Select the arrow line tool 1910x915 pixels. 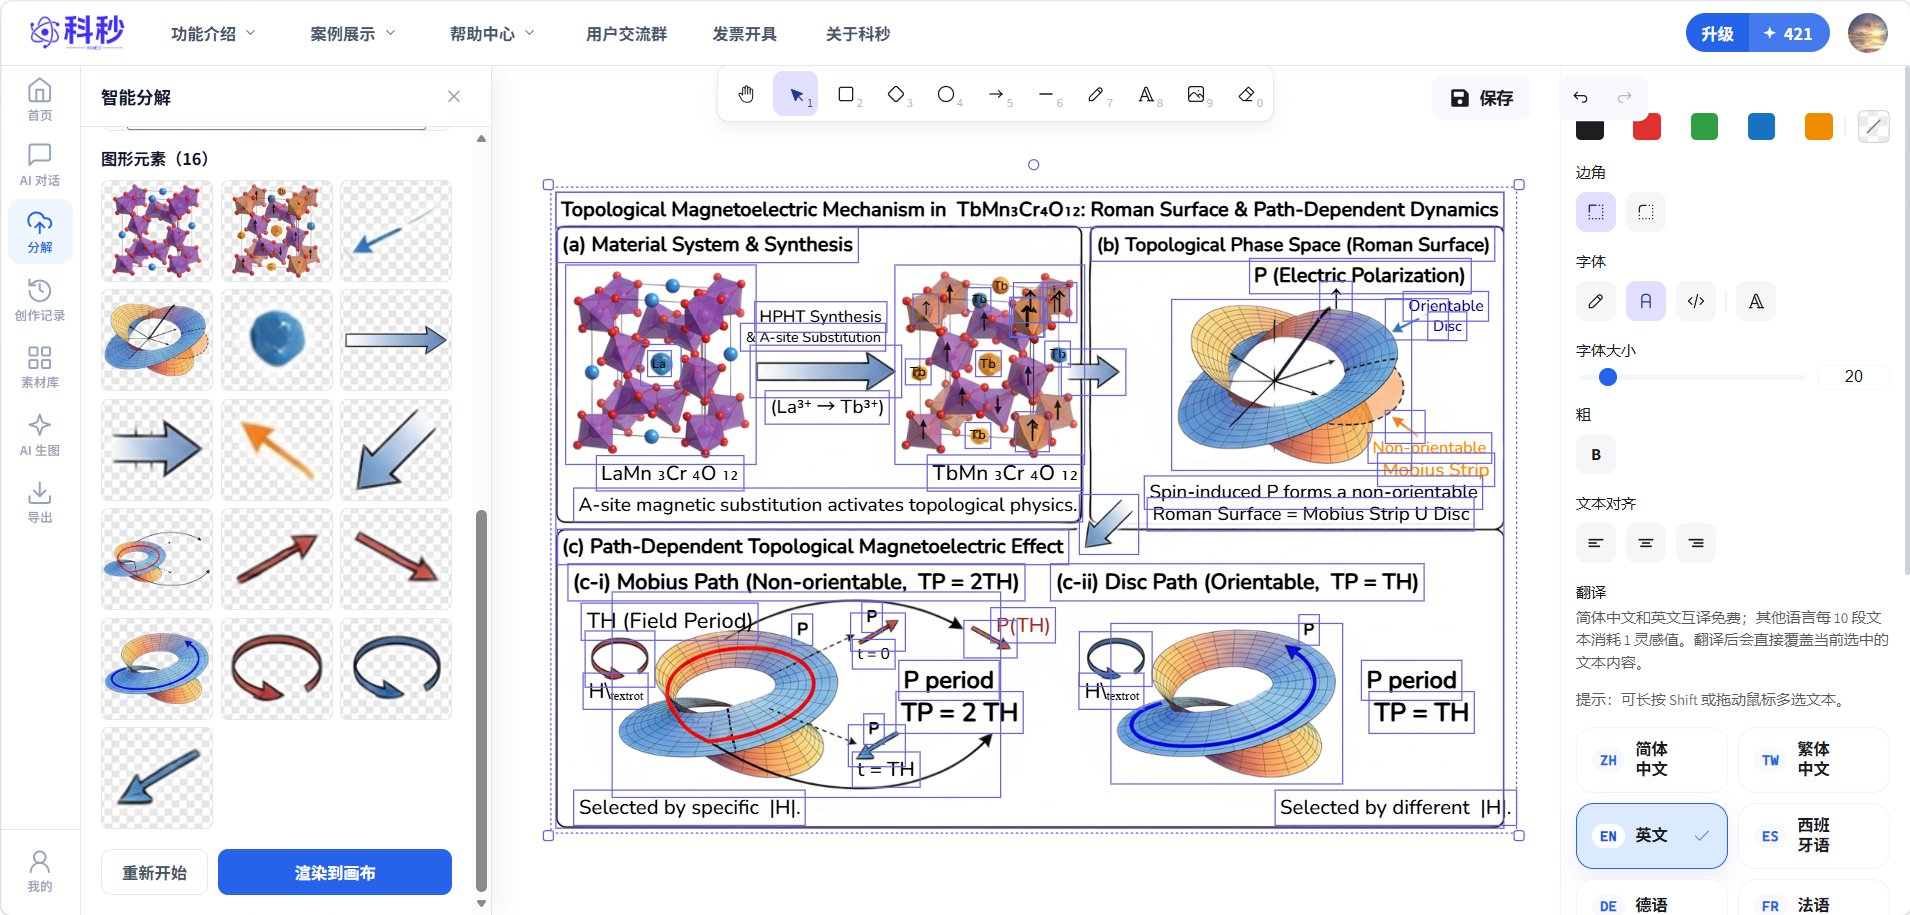[996, 95]
